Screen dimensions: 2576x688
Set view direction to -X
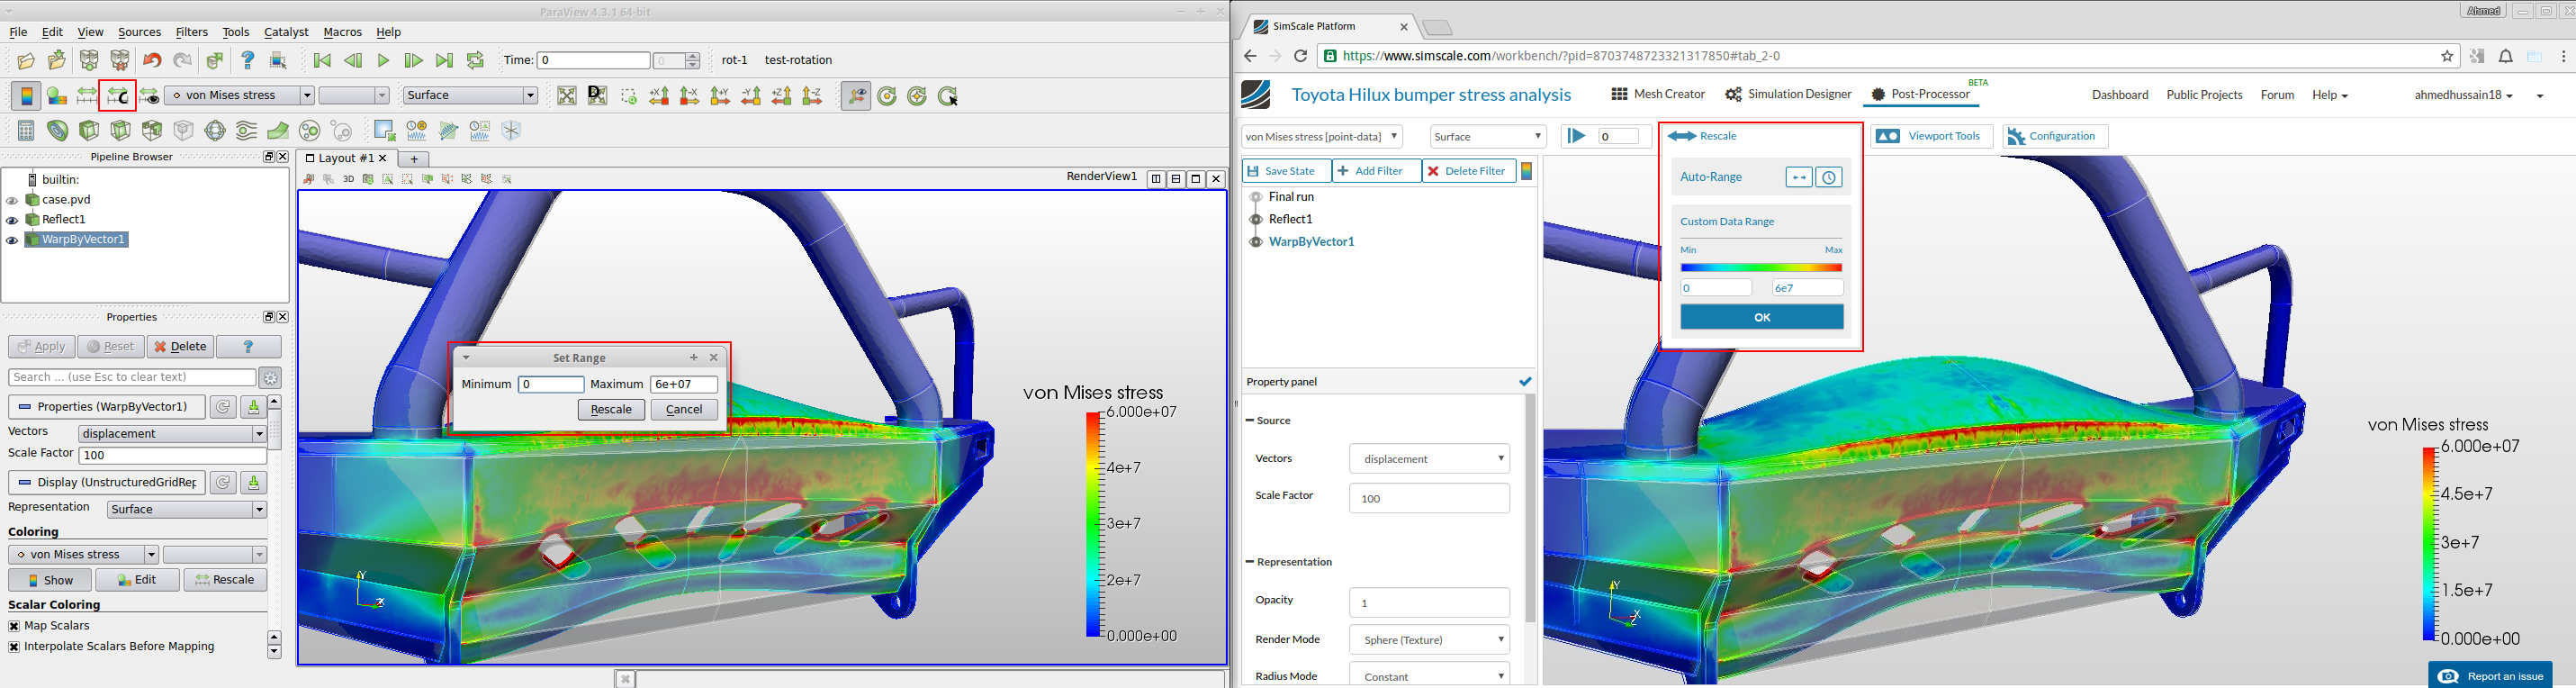tap(690, 96)
